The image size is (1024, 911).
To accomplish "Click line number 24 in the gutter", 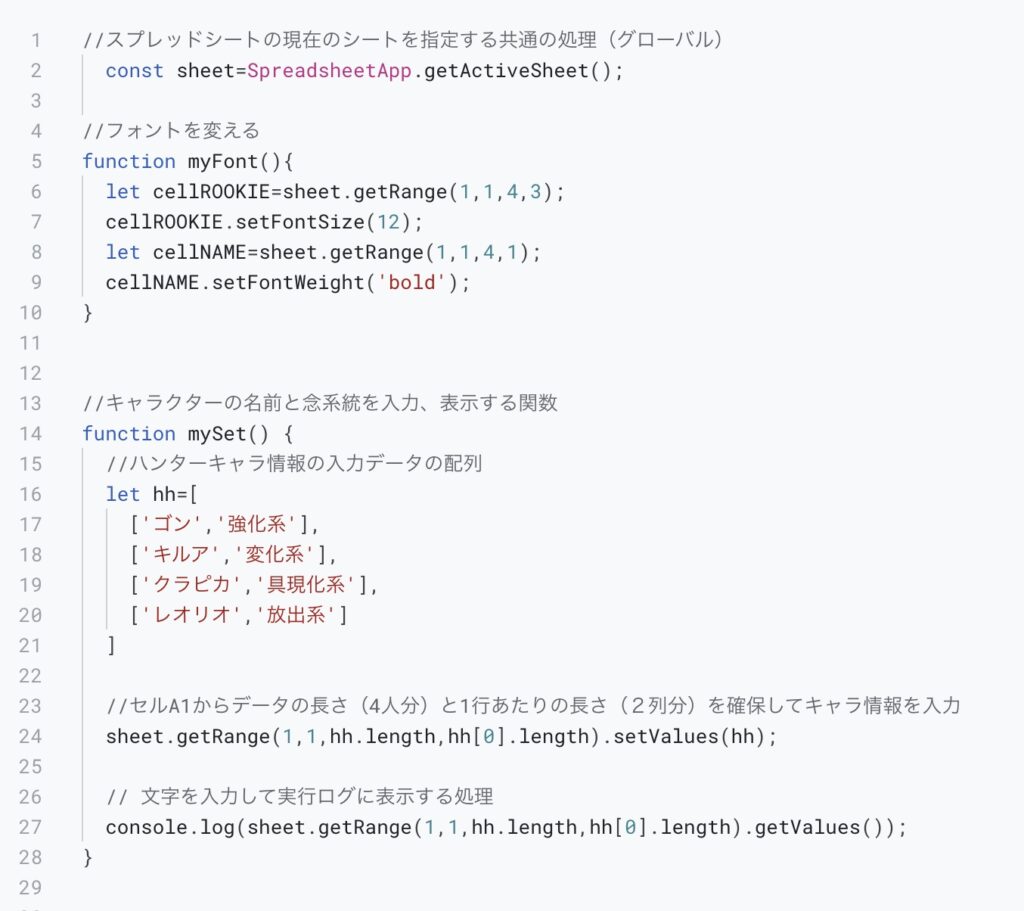I will [31, 737].
